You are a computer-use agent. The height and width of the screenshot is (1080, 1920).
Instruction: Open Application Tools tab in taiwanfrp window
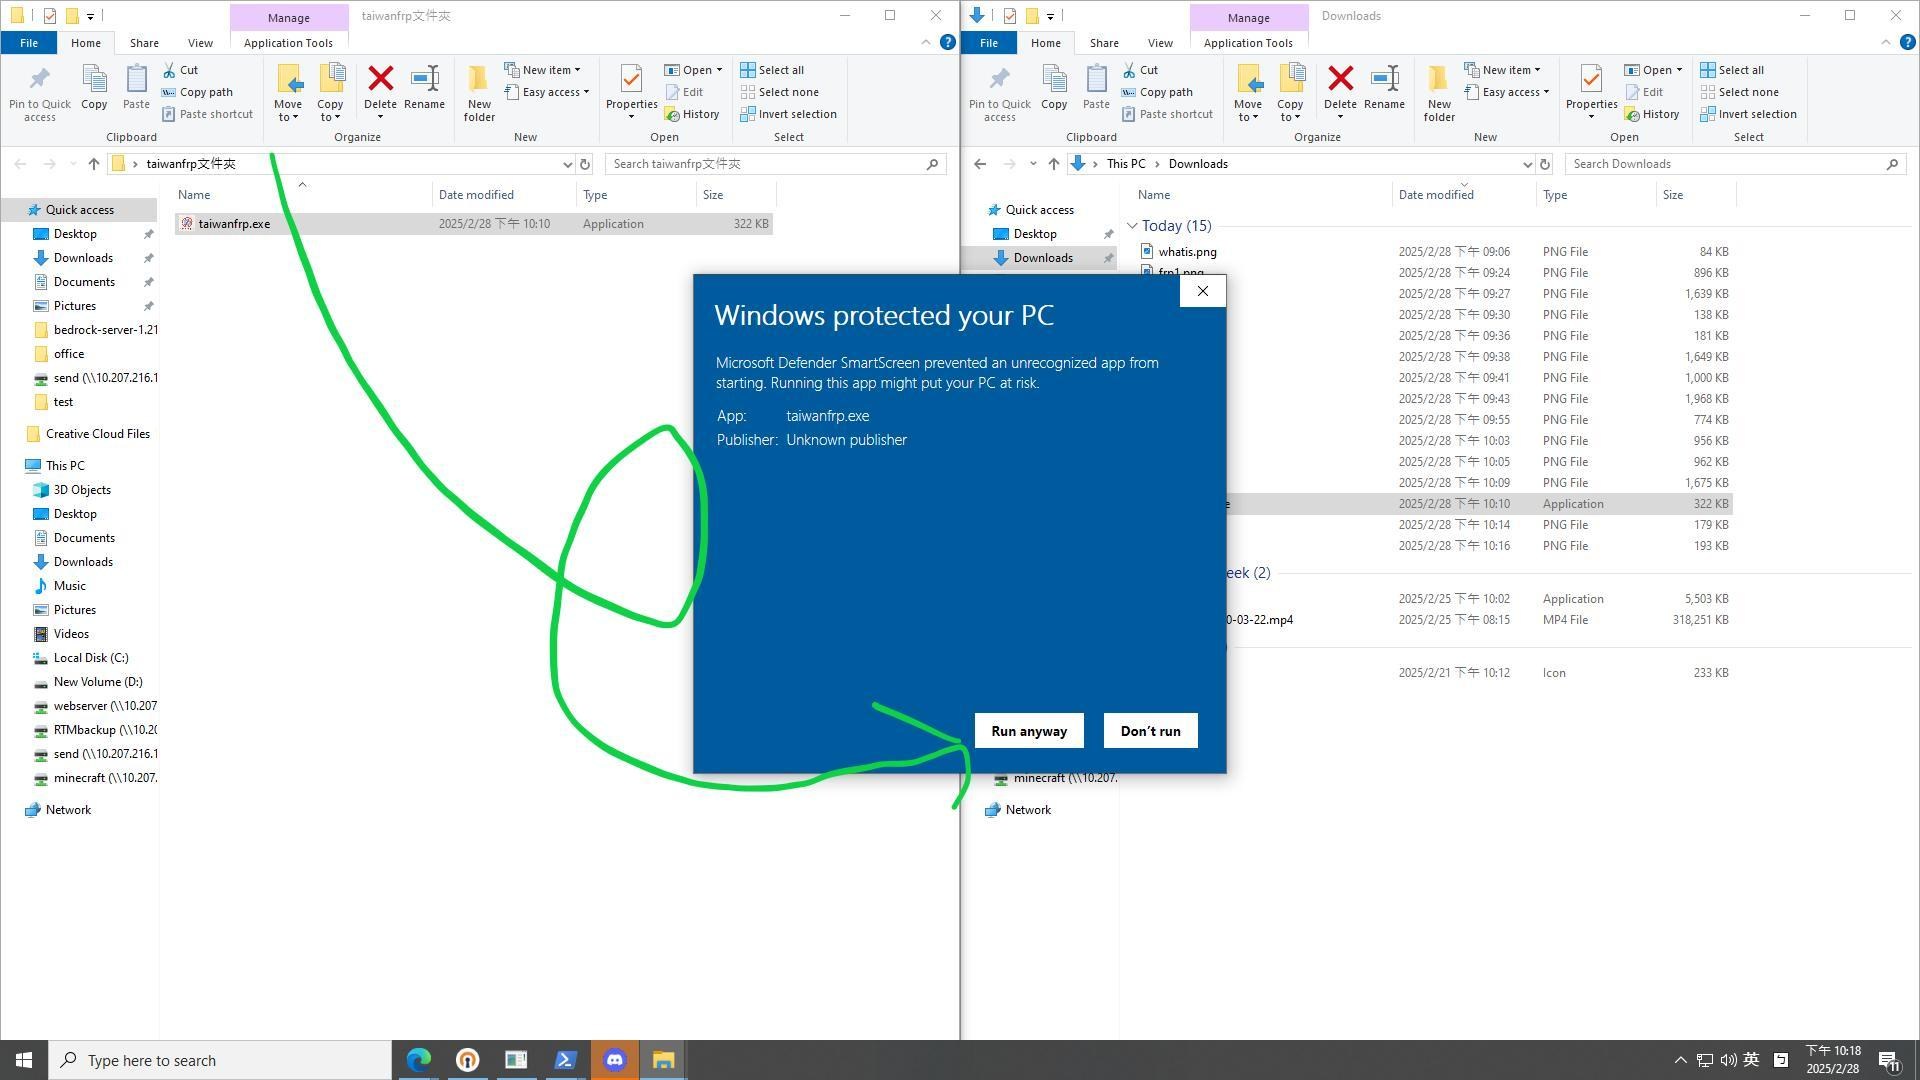pos(288,43)
